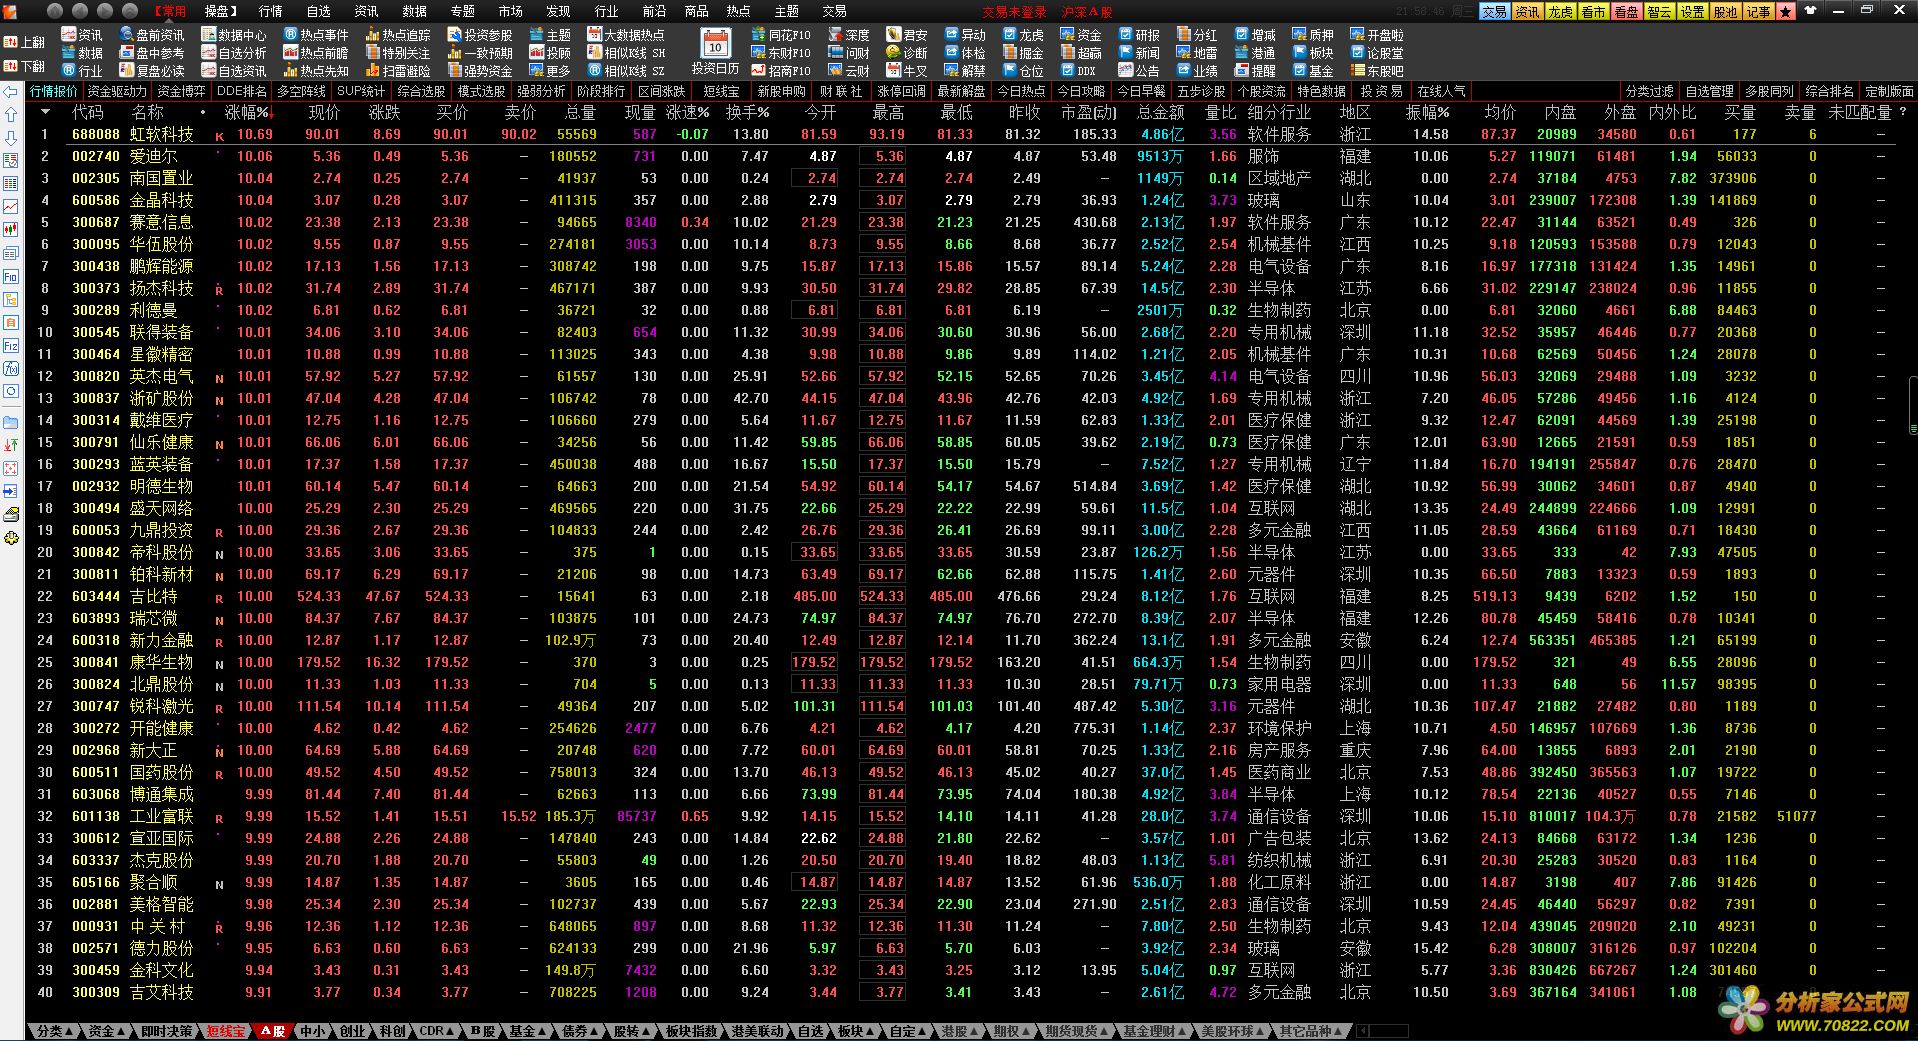Open the 扫雷避险 toolbar item
This screenshot has height=1041, width=1918.
tap(397, 71)
